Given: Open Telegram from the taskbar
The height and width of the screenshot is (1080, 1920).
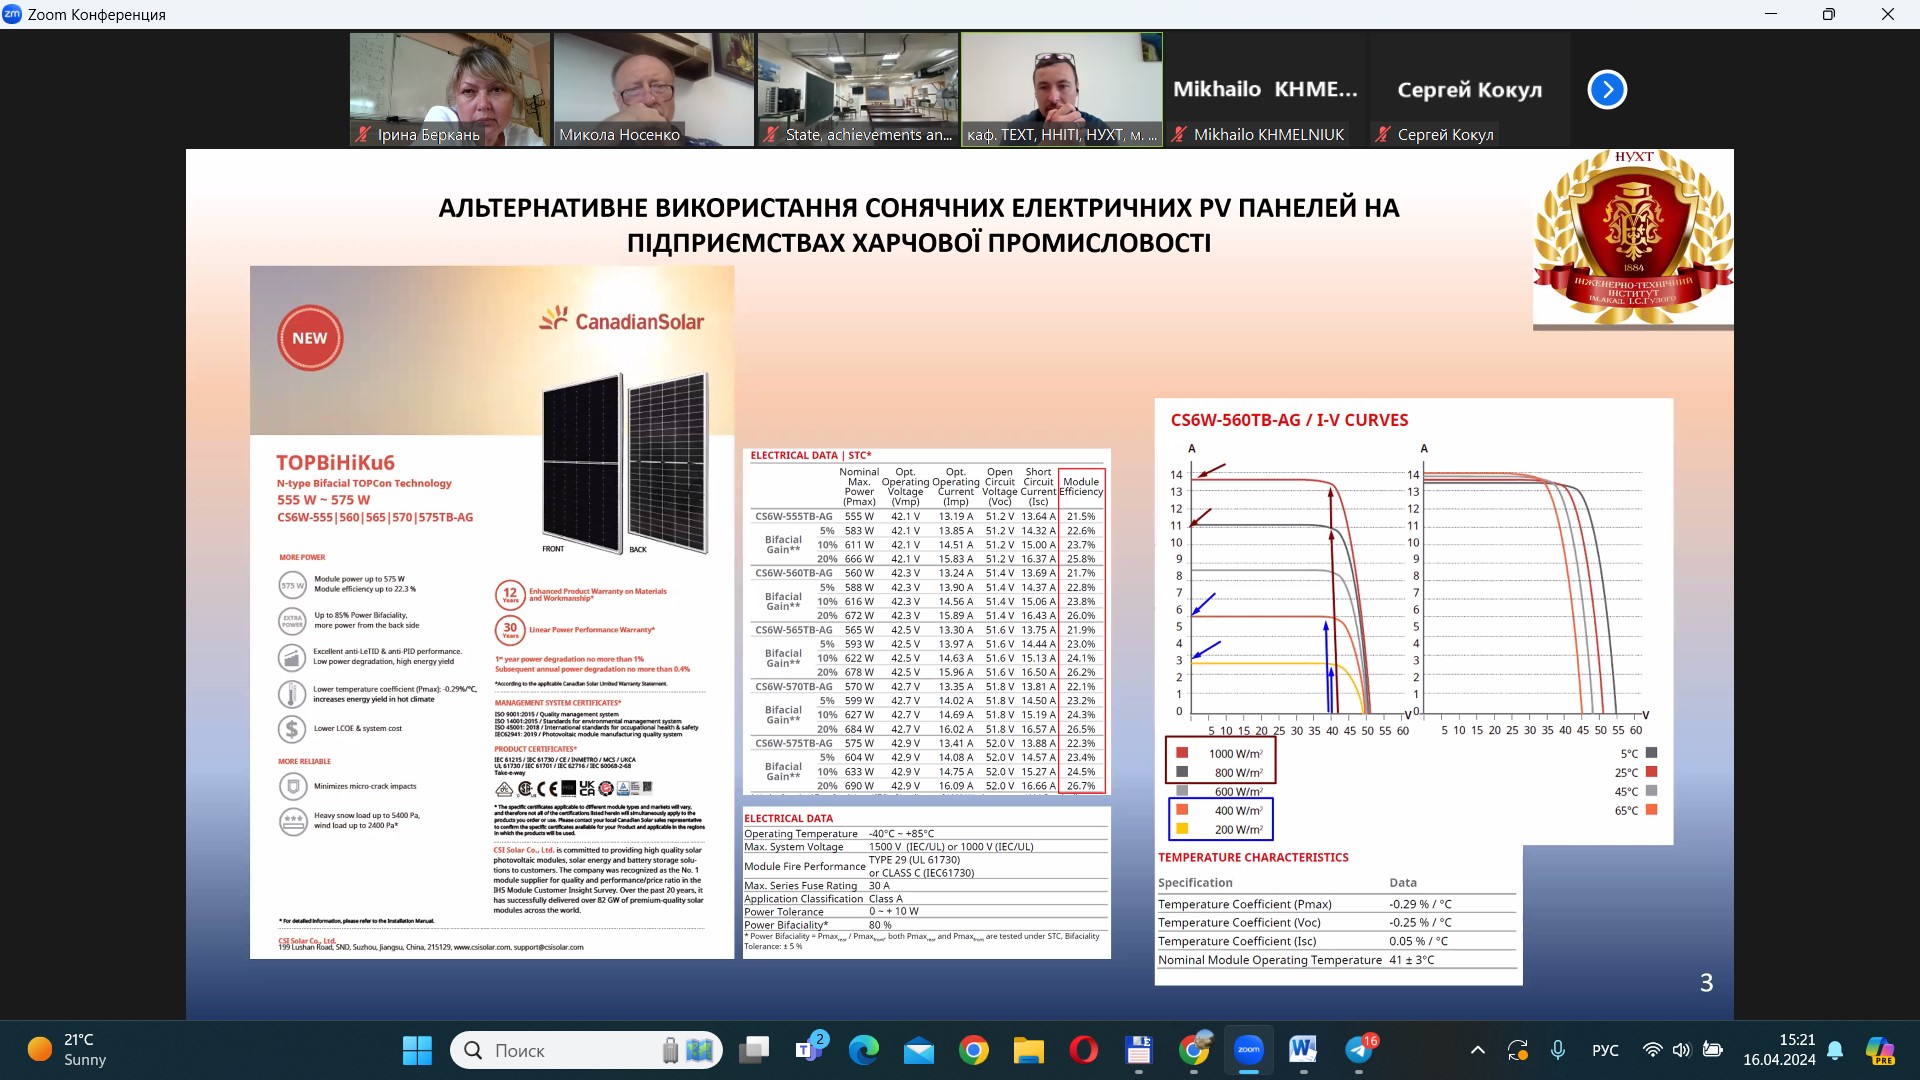Looking at the screenshot, I should (x=1359, y=1050).
